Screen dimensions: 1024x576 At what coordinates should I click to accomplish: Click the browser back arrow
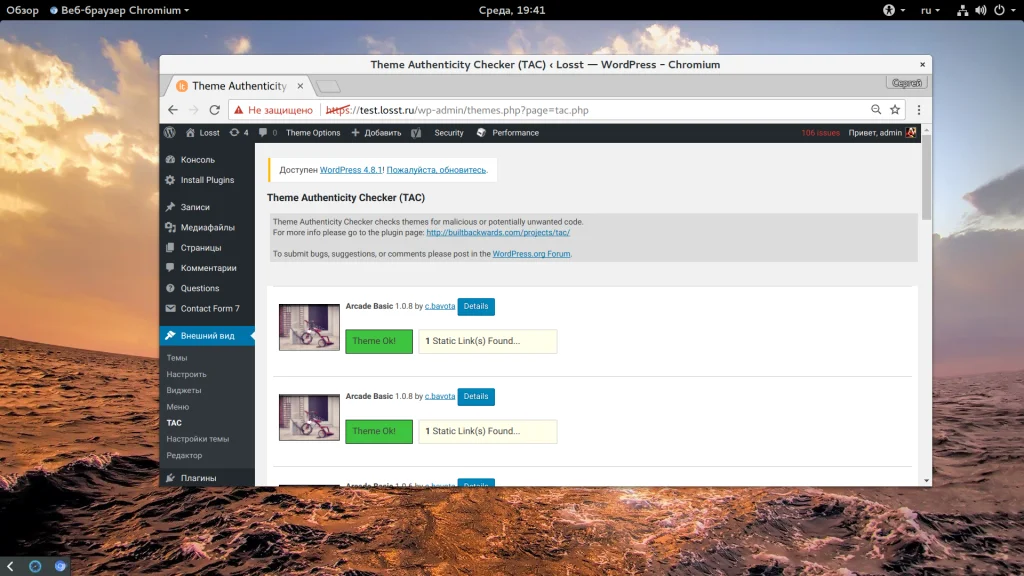point(172,110)
